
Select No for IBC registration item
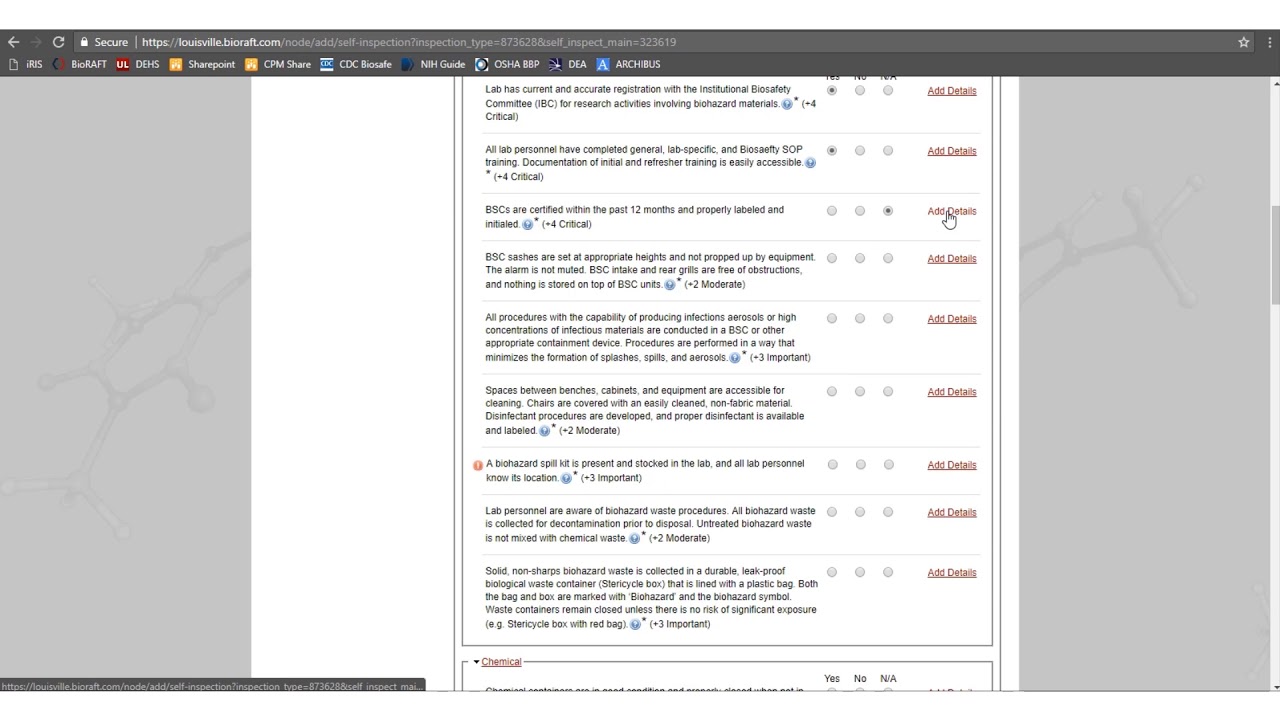click(860, 91)
